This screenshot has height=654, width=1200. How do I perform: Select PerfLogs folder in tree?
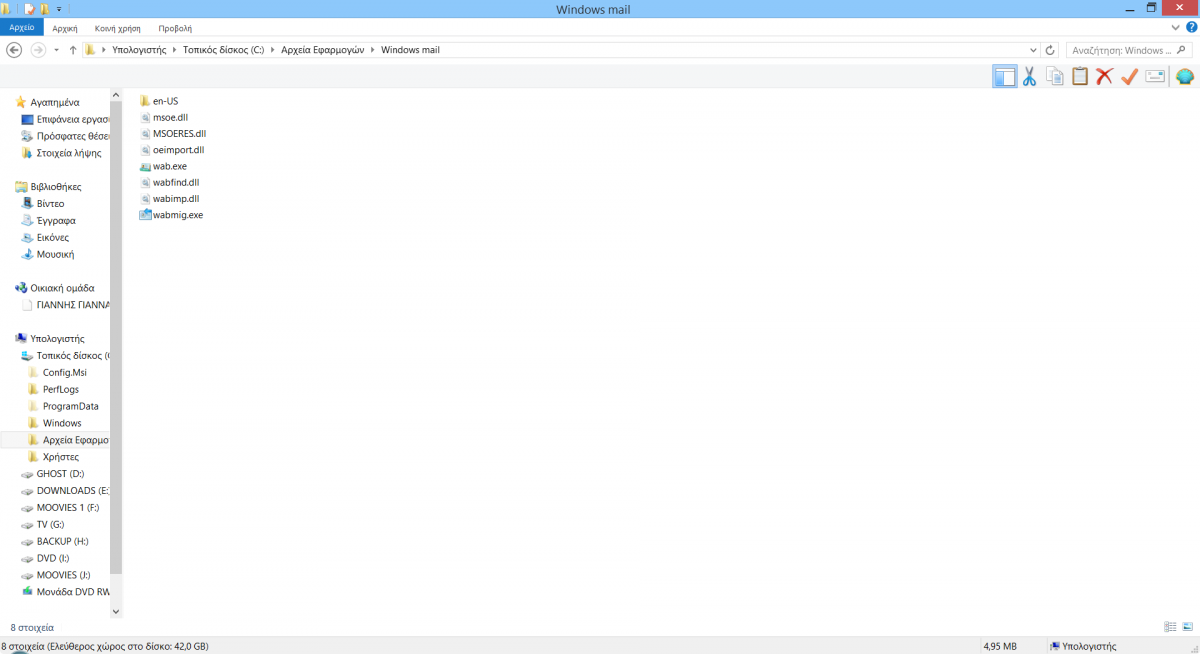point(54,389)
